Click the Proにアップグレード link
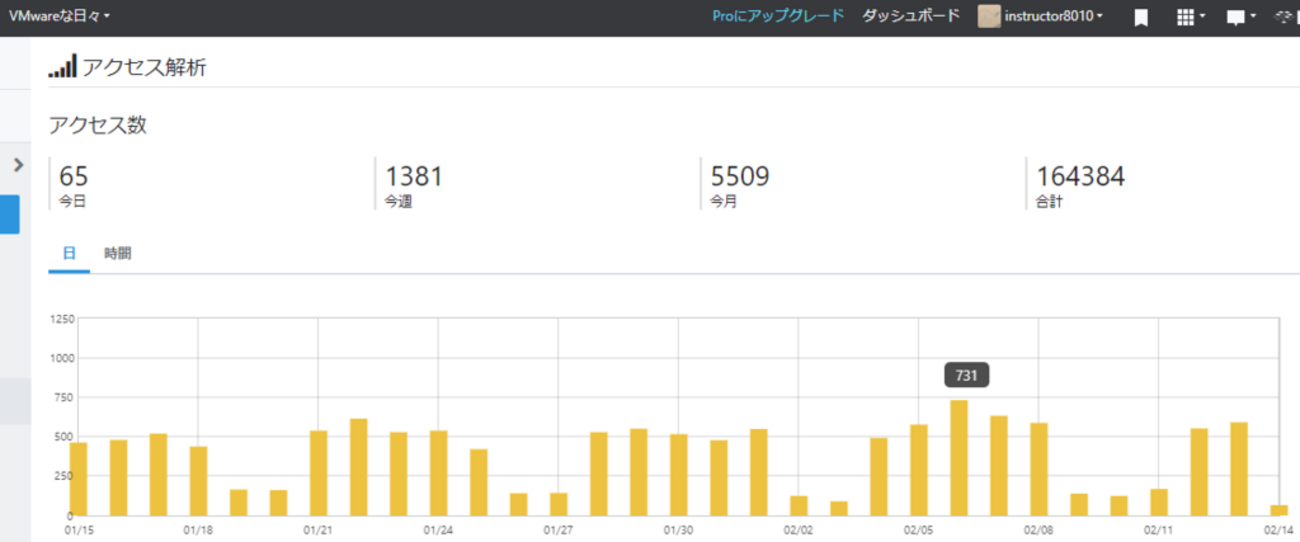 [x=778, y=16]
